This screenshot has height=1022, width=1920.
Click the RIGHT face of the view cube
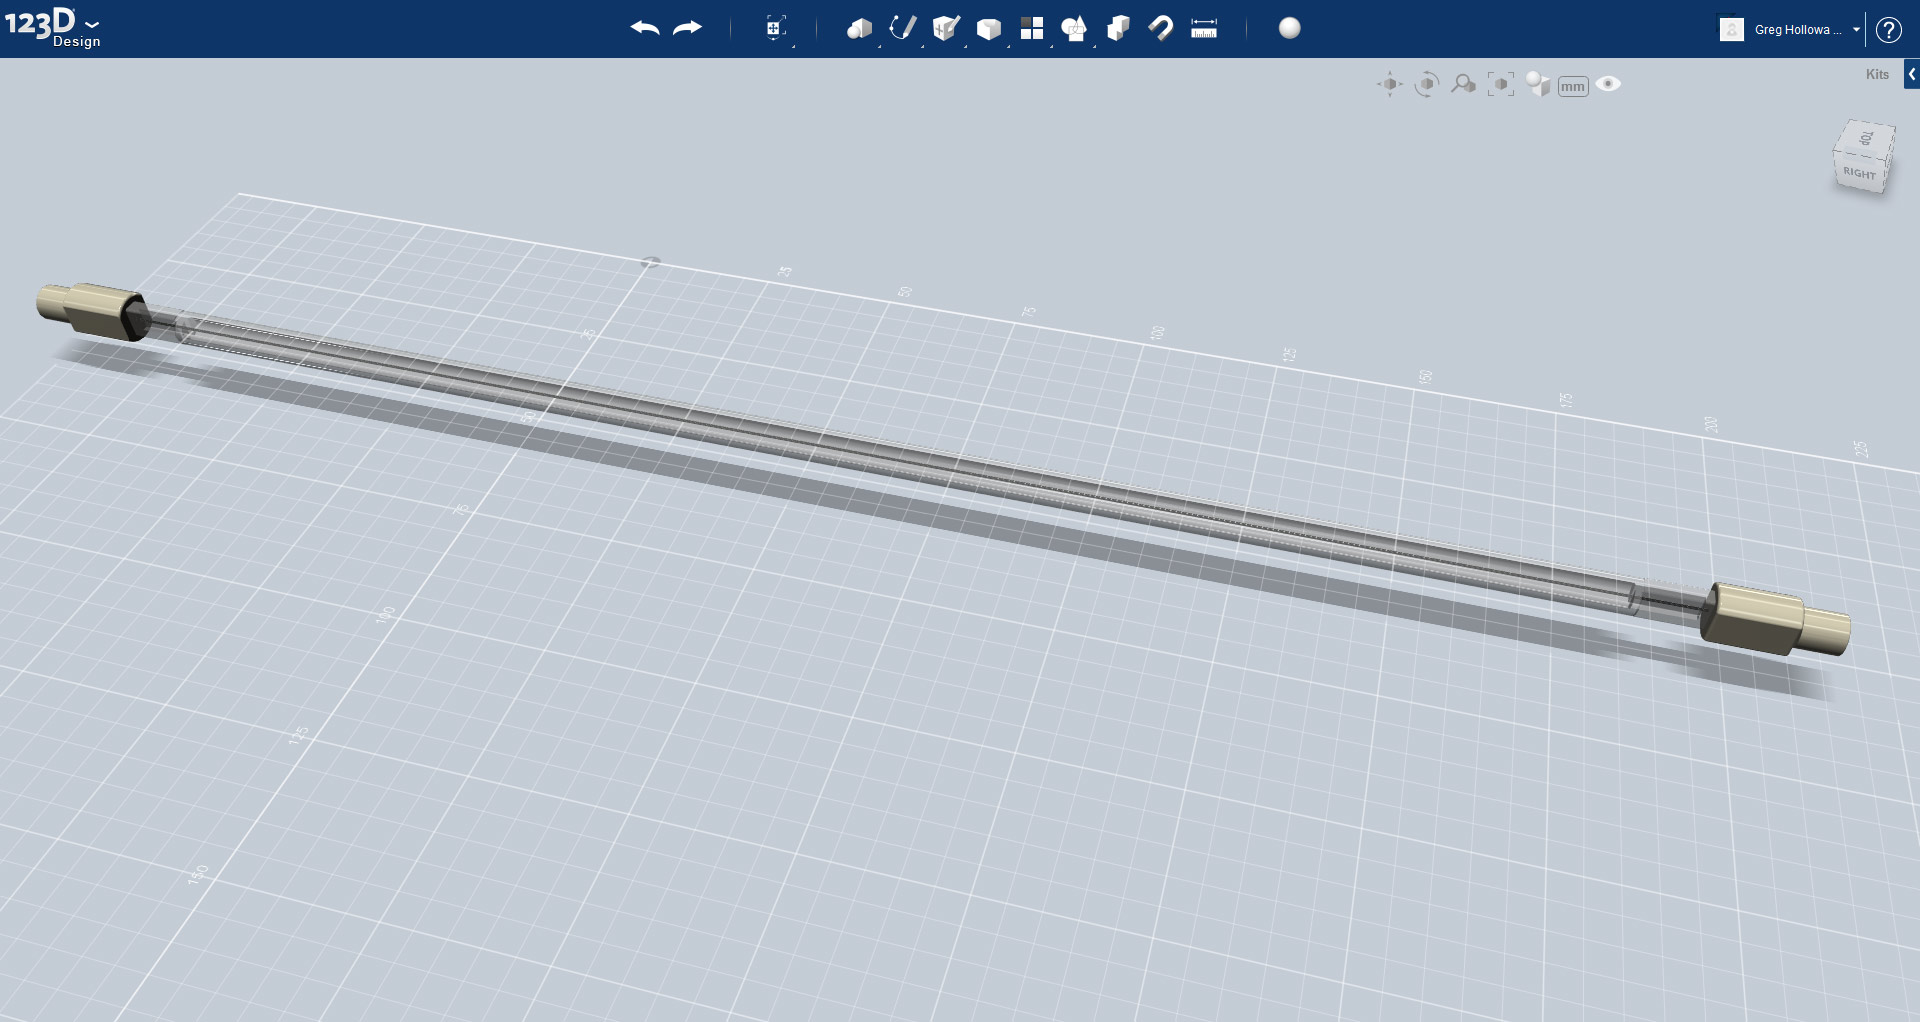tap(1859, 173)
